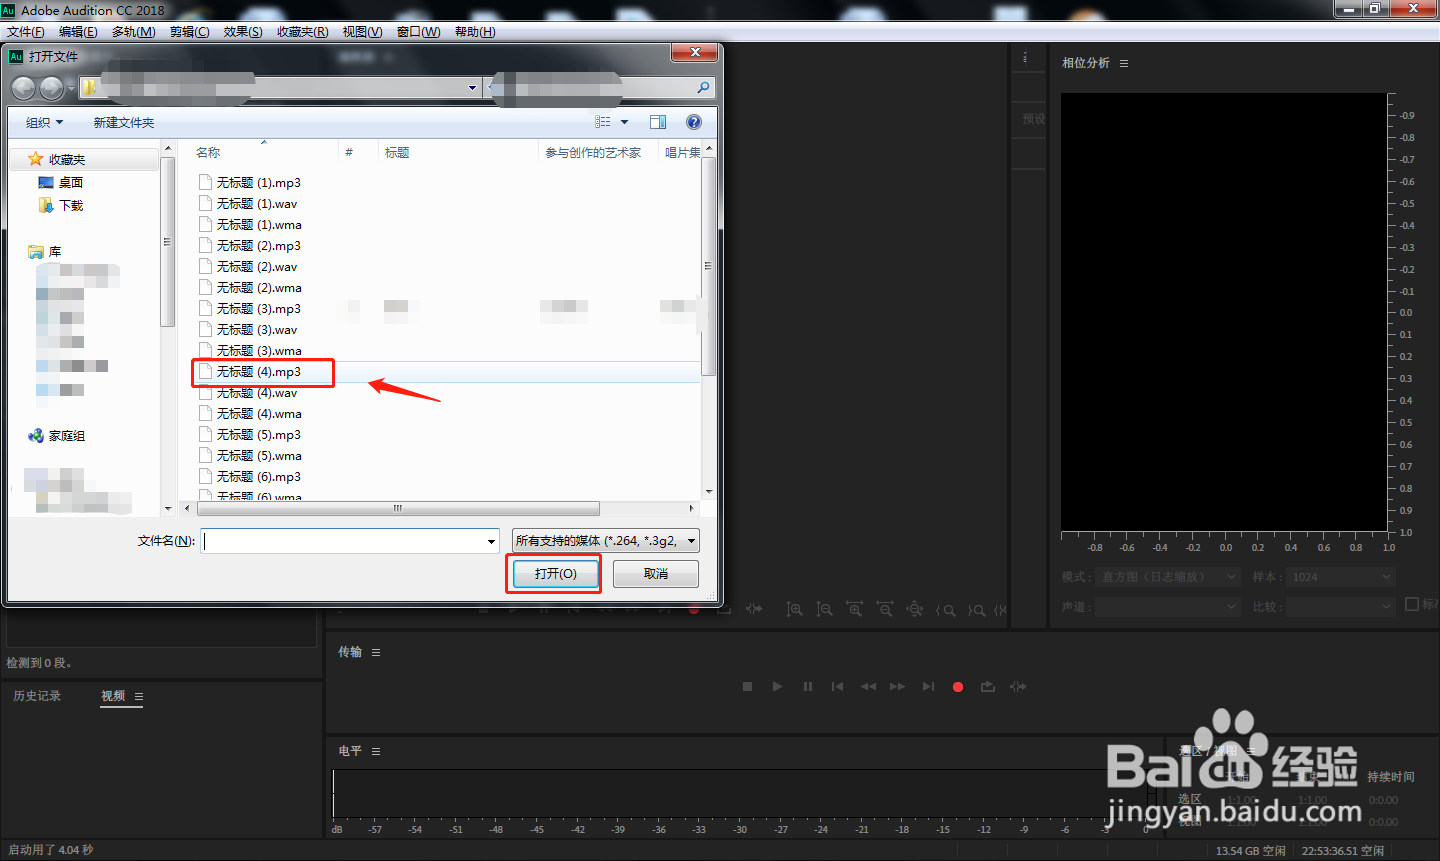Click the 取消 button

click(656, 574)
